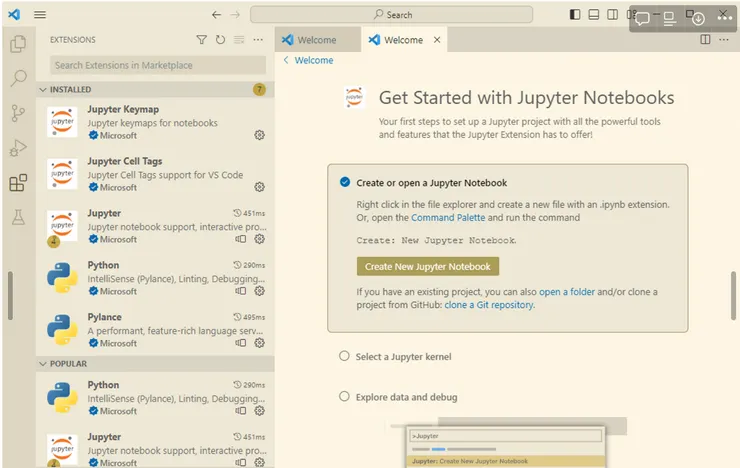Go back via Welcome breadcrumb chevron

click(286, 60)
